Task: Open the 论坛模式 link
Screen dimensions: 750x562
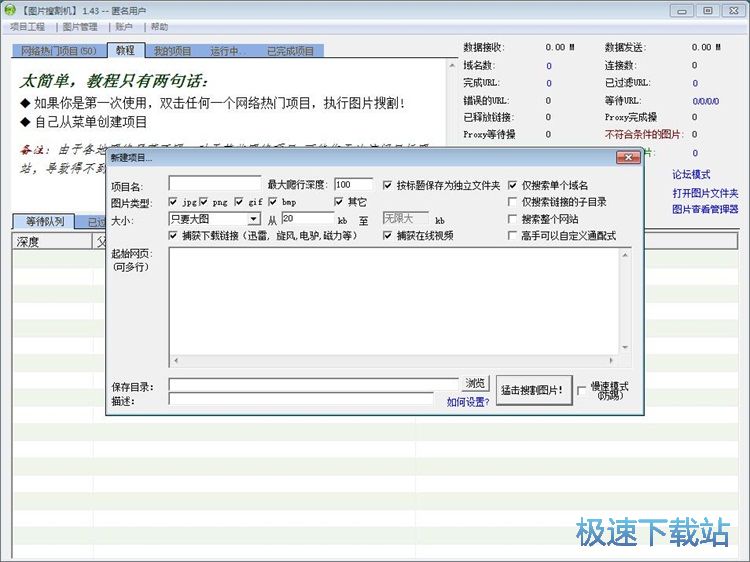Action: 691,175
